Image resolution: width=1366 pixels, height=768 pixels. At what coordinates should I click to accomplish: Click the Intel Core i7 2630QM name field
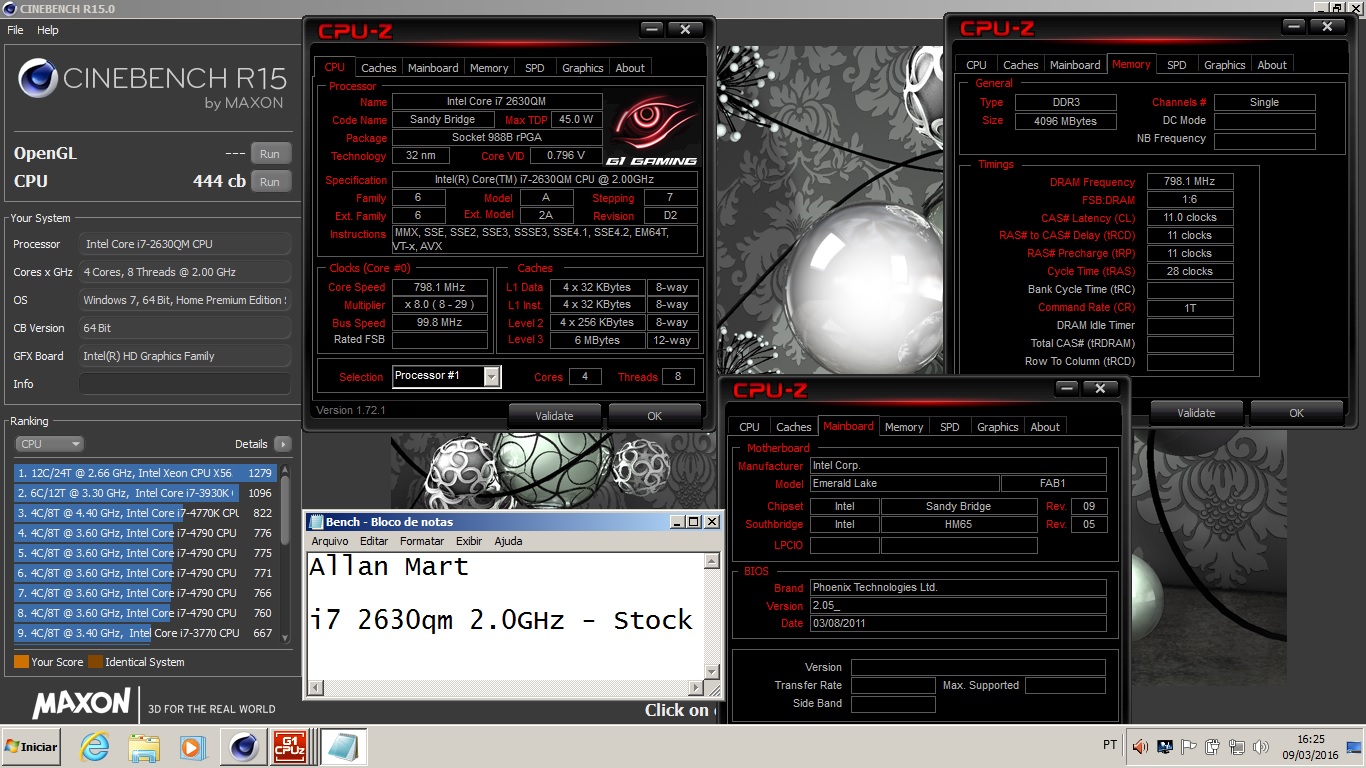click(497, 102)
